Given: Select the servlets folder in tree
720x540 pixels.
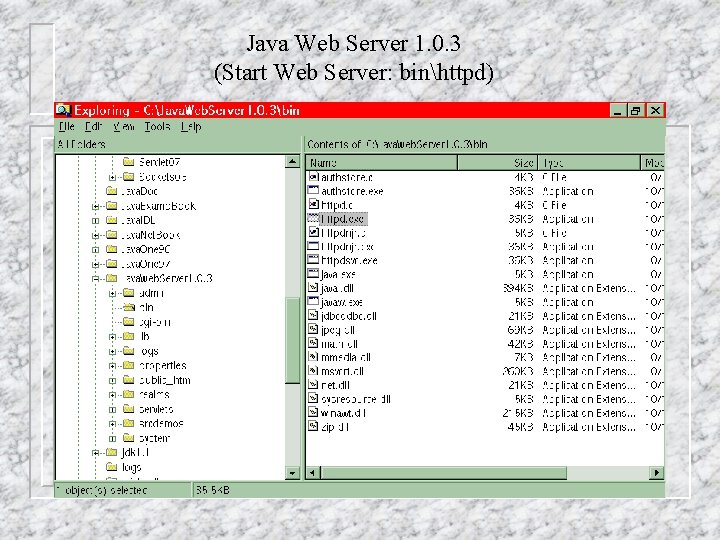Looking at the screenshot, I should pyautogui.click(x=156, y=409).
